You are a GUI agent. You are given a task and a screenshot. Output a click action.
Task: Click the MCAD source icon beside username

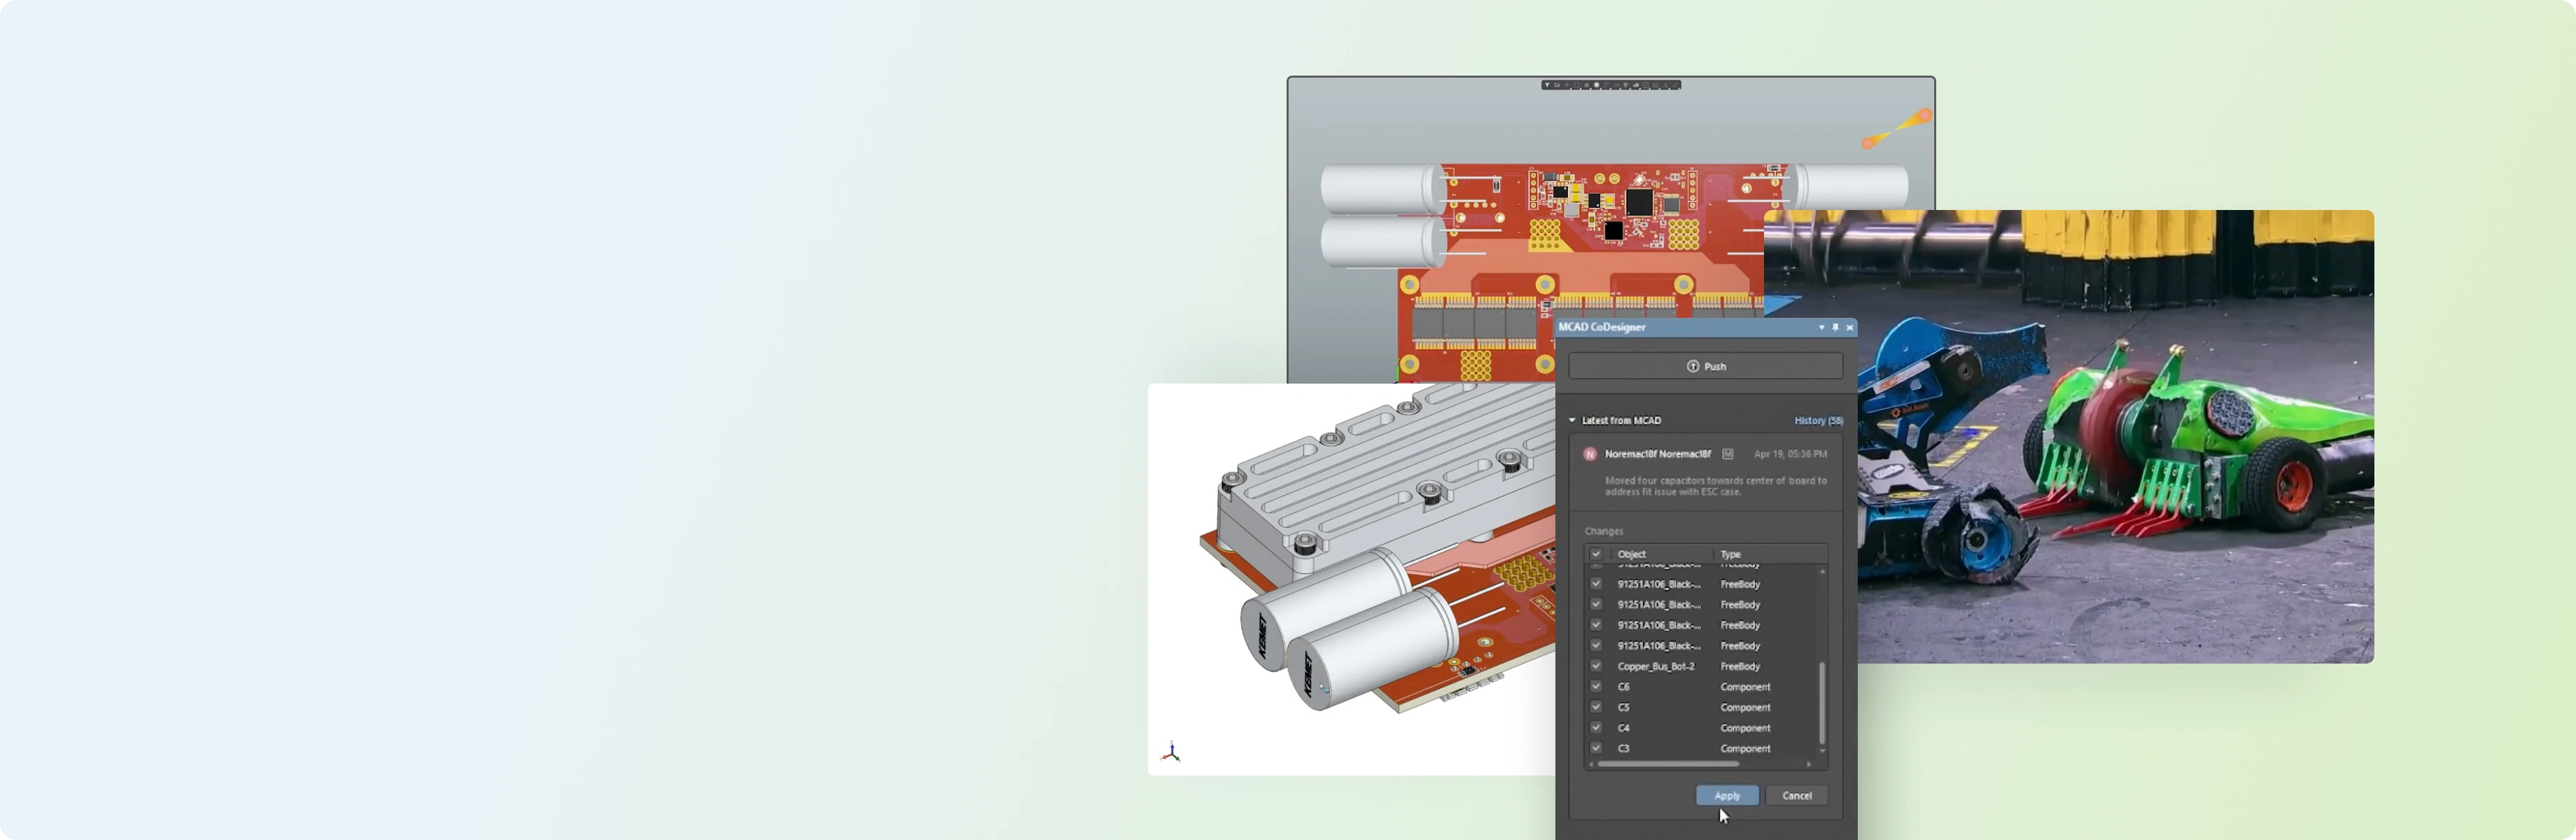click(x=1727, y=454)
